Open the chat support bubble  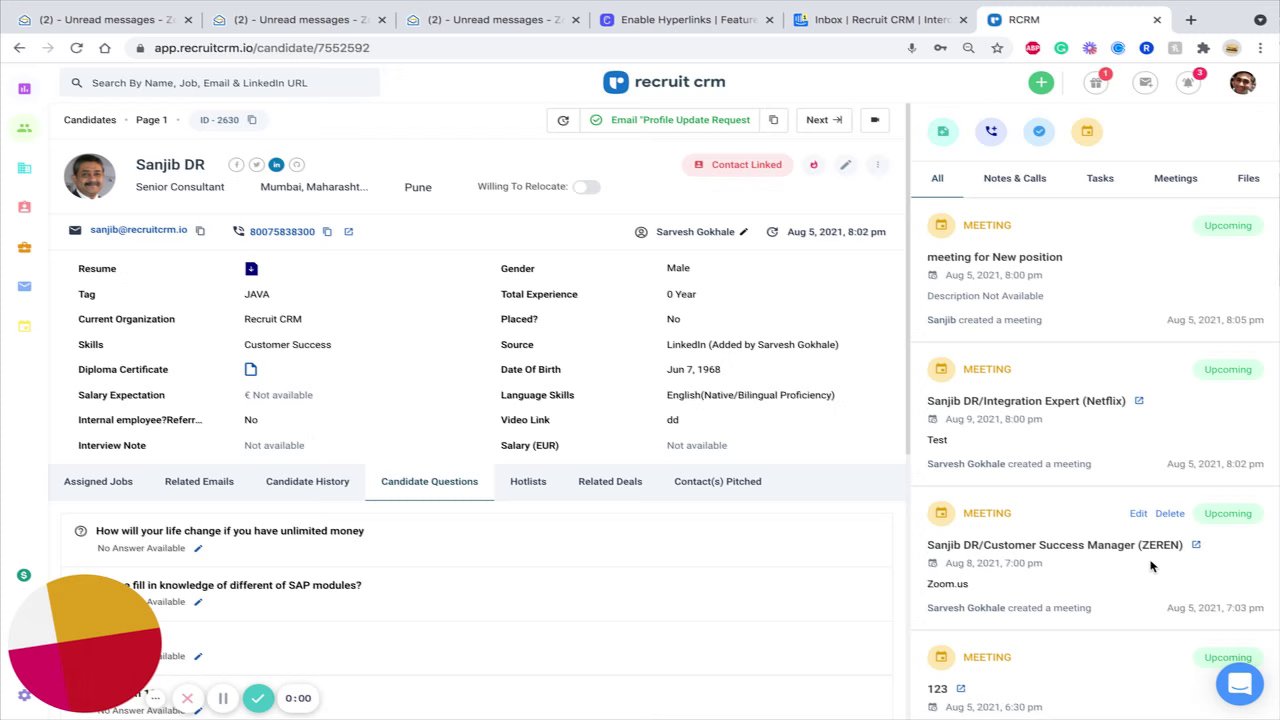tap(1240, 684)
